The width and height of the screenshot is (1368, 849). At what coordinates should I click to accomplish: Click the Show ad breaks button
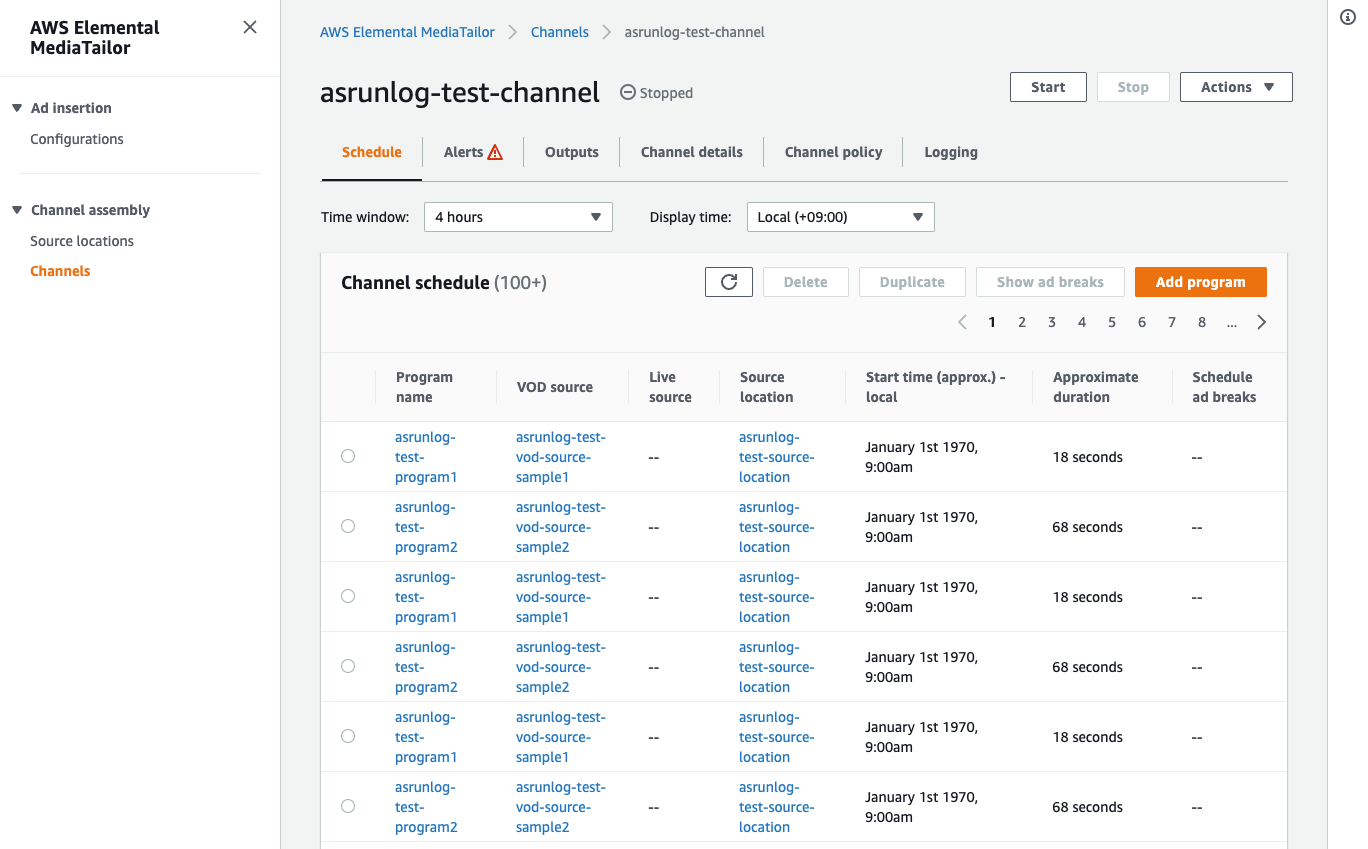pos(1050,282)
